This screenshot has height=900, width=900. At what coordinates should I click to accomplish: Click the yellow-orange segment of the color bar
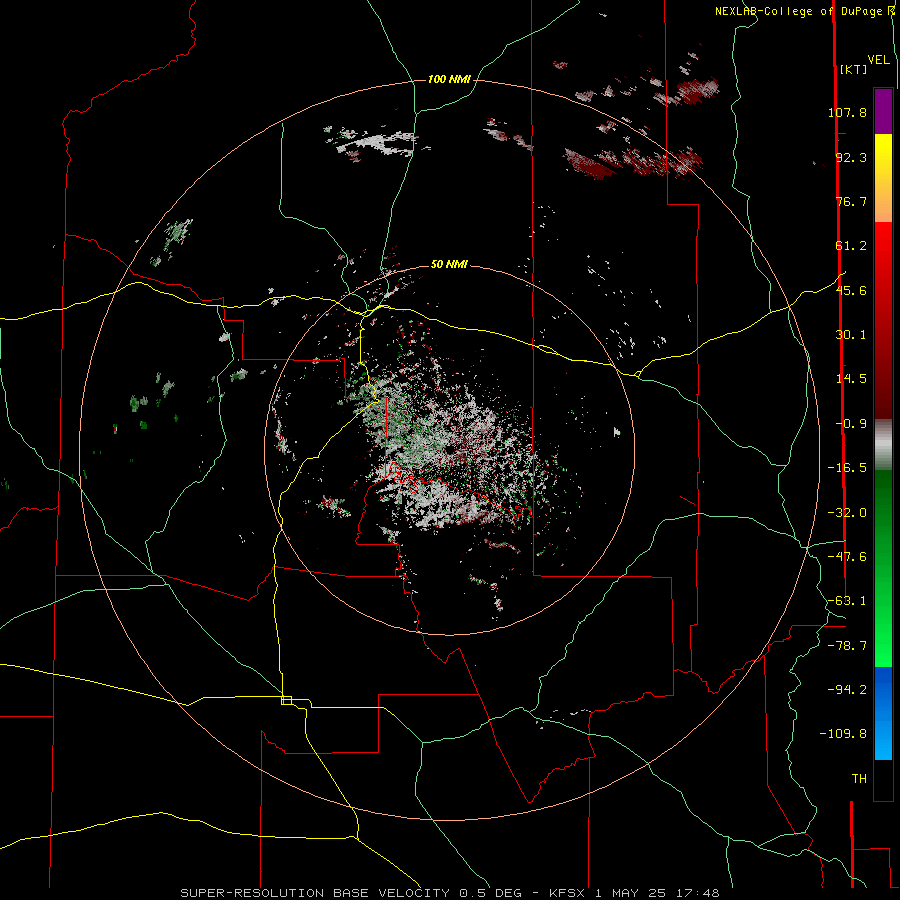(x=883, y=178)
